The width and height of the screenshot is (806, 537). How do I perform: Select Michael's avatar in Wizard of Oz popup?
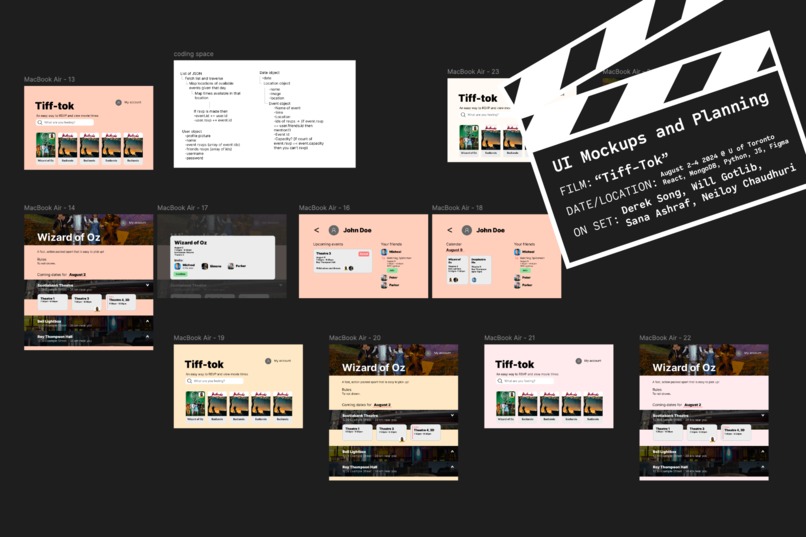(x=178, y=266)
